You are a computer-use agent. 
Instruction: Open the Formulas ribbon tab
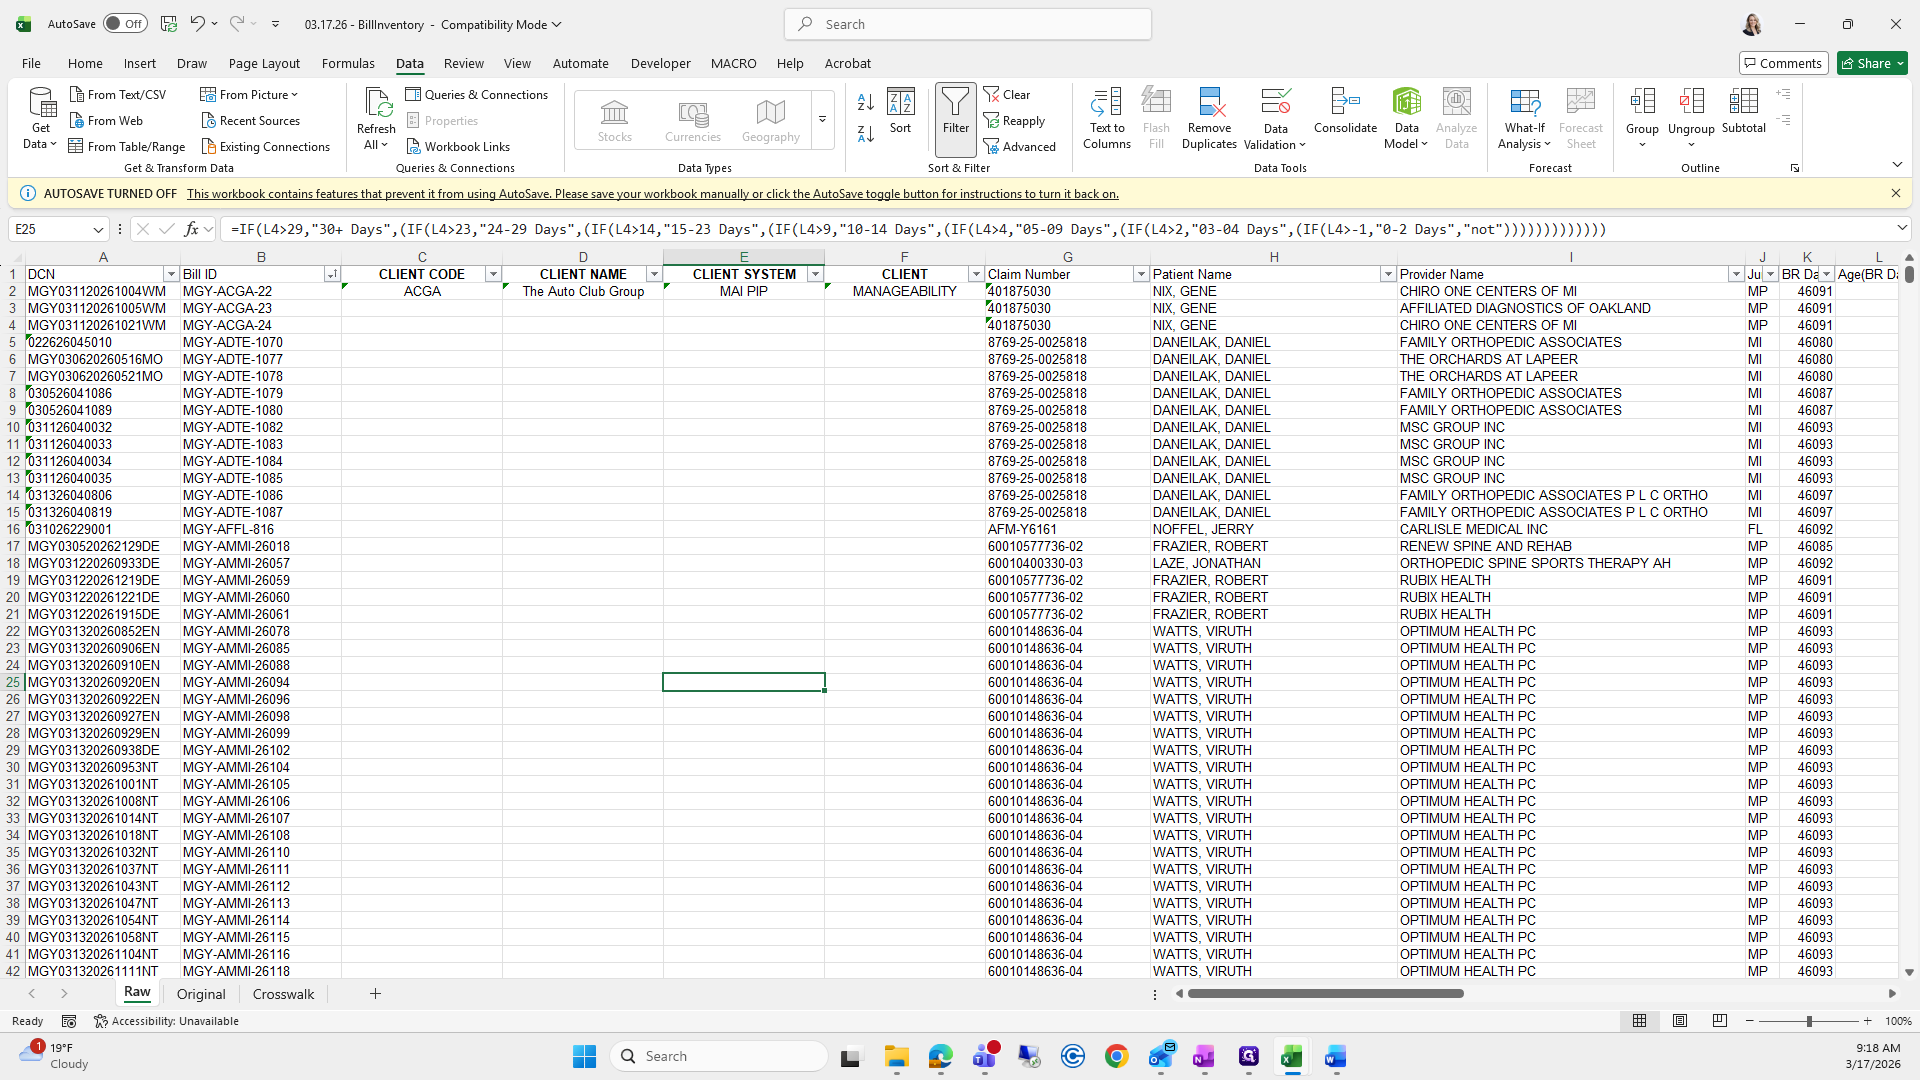(348, 63)
